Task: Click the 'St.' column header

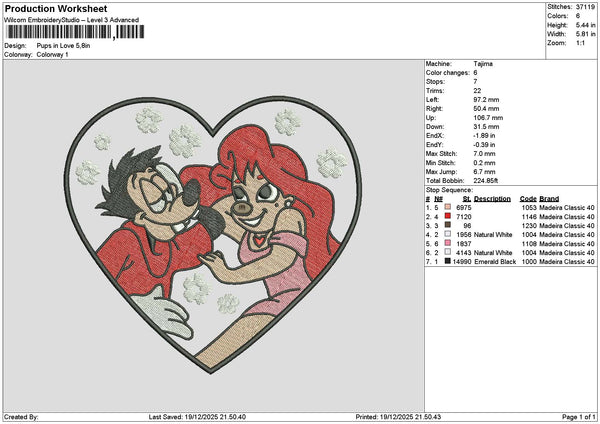Action: pyautogui.click(x=467, y=199)
